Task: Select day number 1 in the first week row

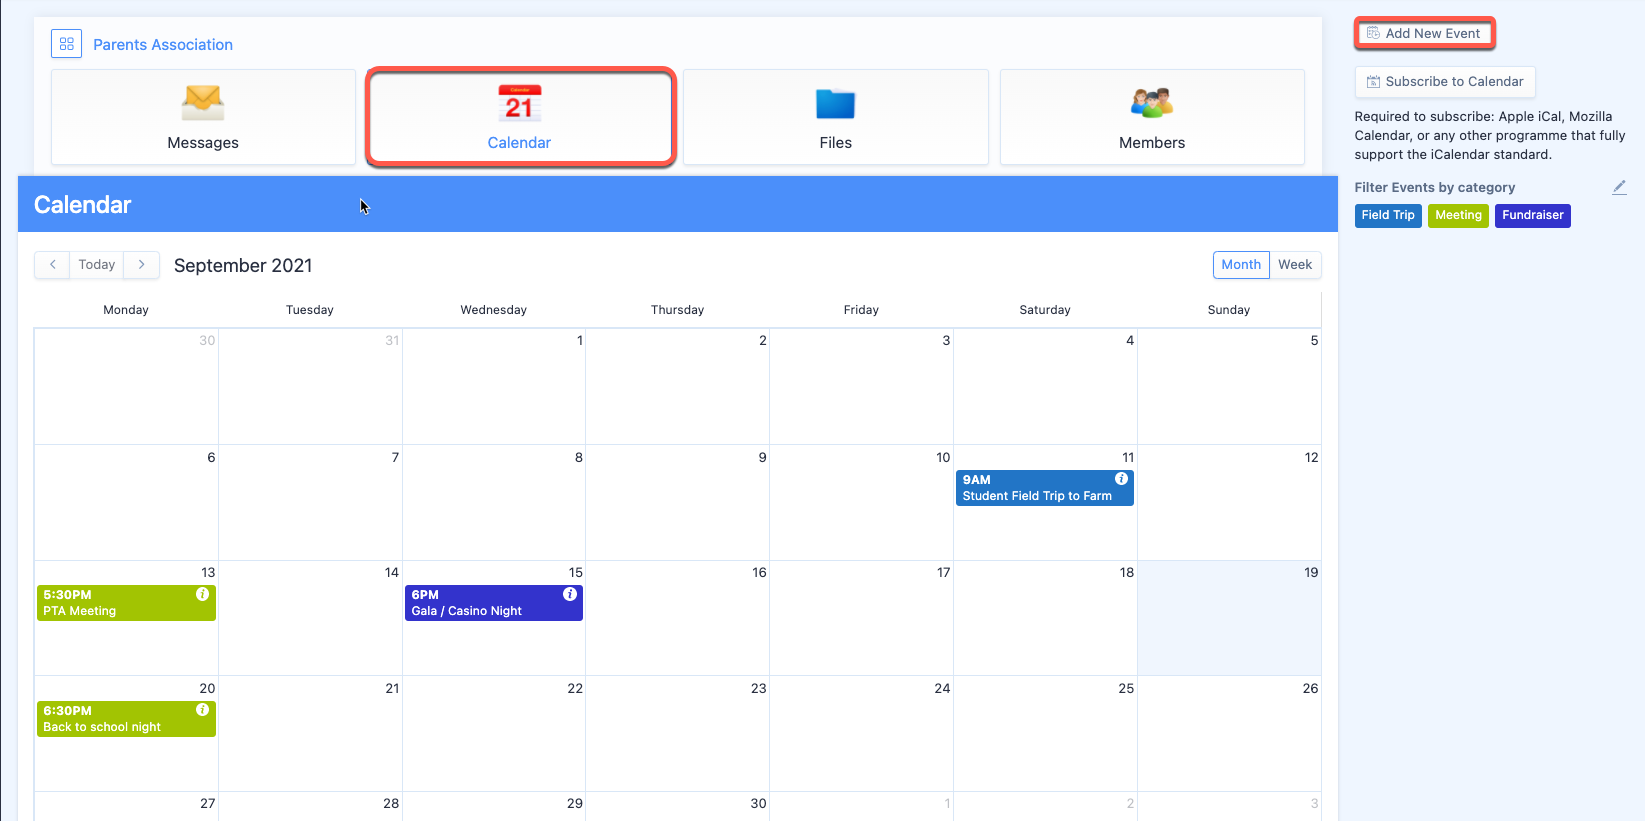Action: 580,341
